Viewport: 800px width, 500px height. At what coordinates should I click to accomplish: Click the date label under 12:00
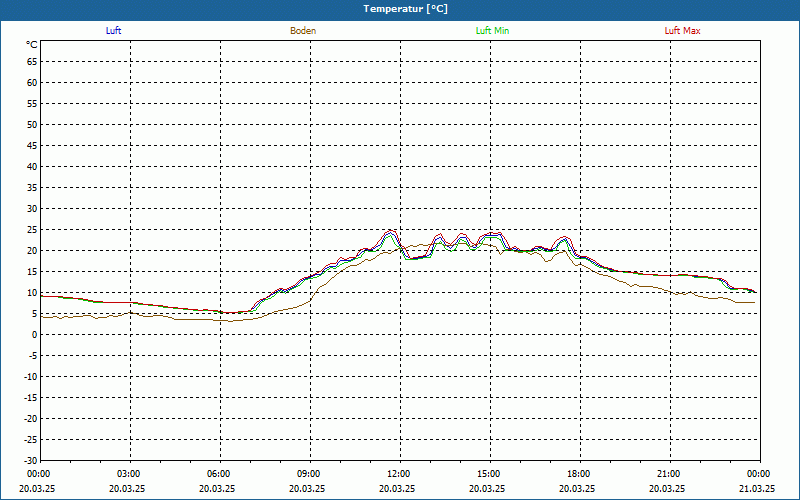click(397, 488)
